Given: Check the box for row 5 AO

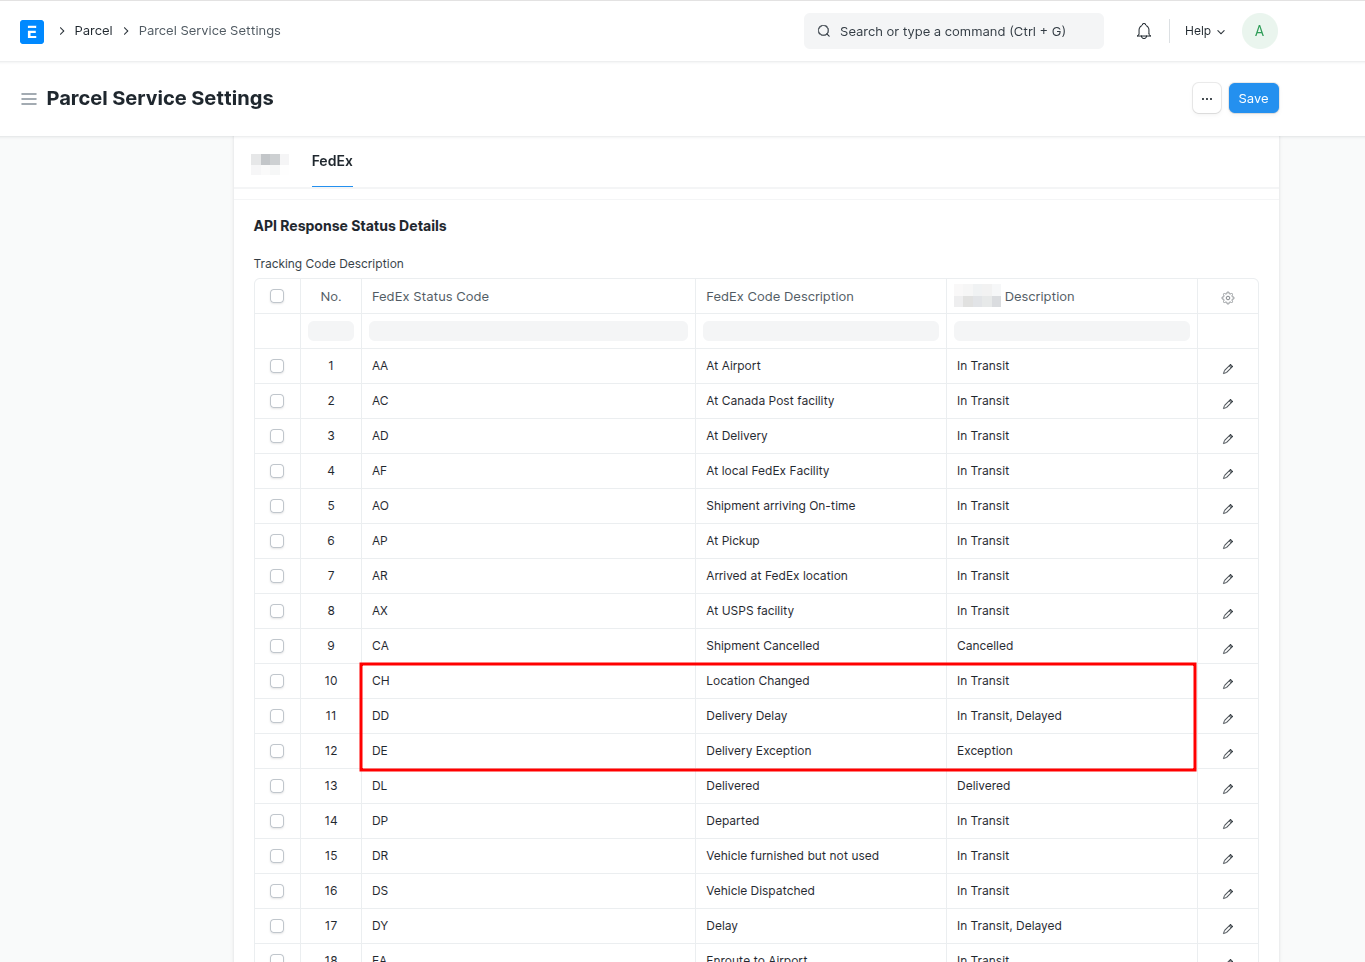Looking at the screenshot, I should click(277, 506).
